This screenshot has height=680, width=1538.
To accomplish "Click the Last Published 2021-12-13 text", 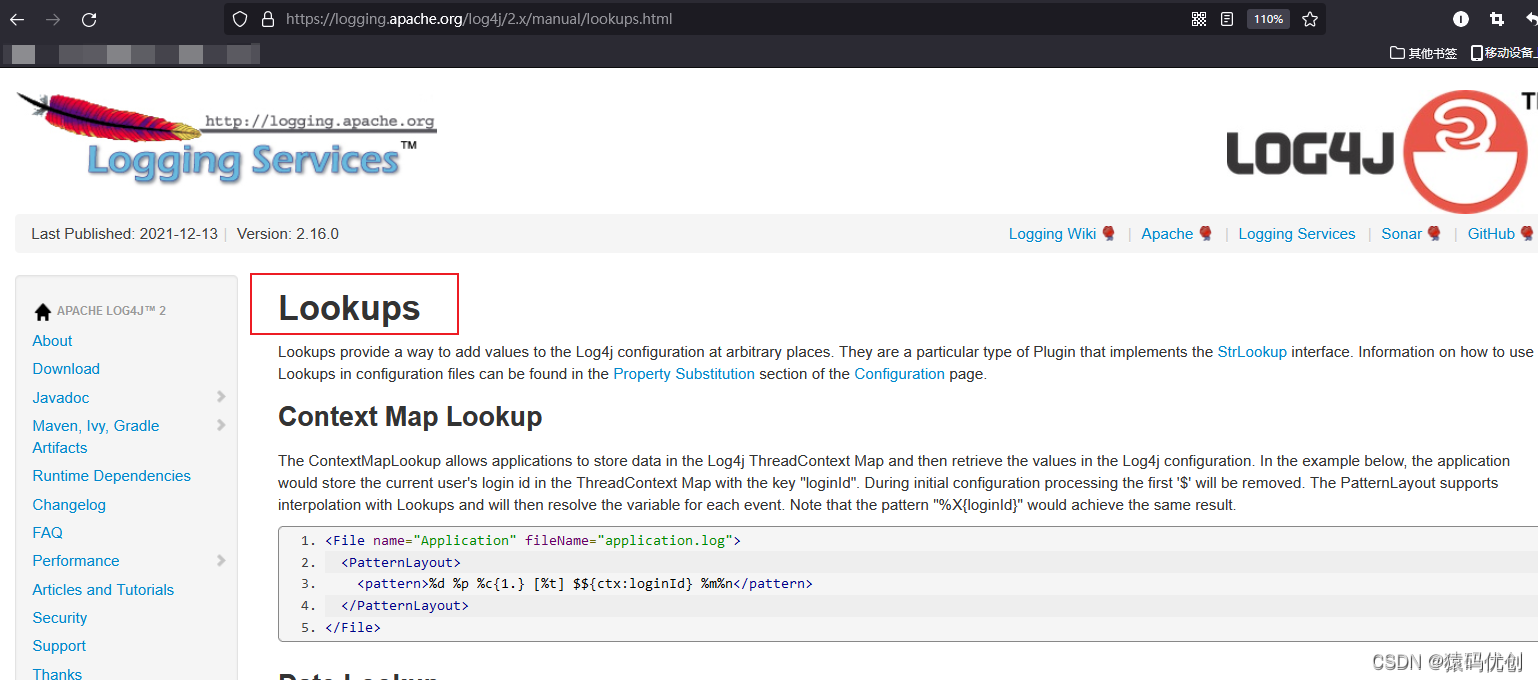I will click(x=124, y=234).
